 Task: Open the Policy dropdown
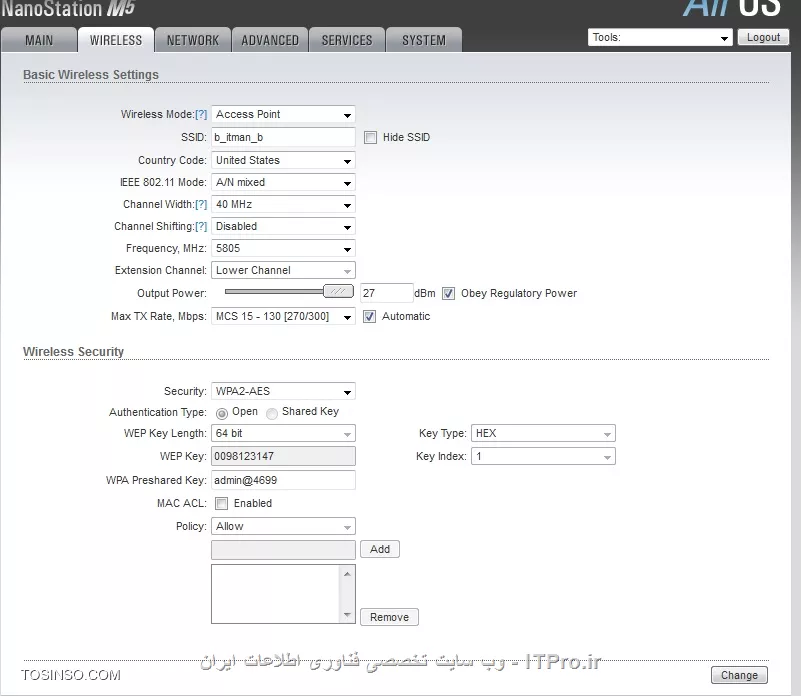(x=283, y=526)
